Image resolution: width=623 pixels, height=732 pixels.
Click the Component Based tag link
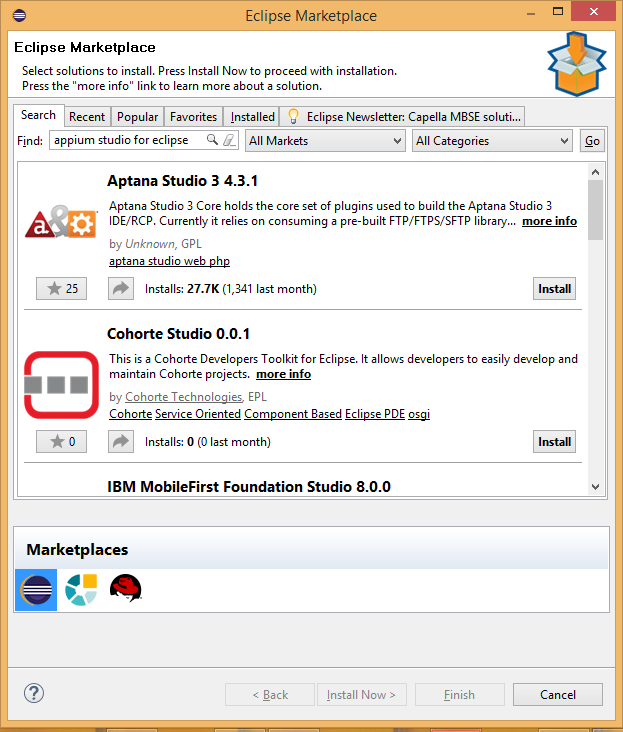point(293,414)
